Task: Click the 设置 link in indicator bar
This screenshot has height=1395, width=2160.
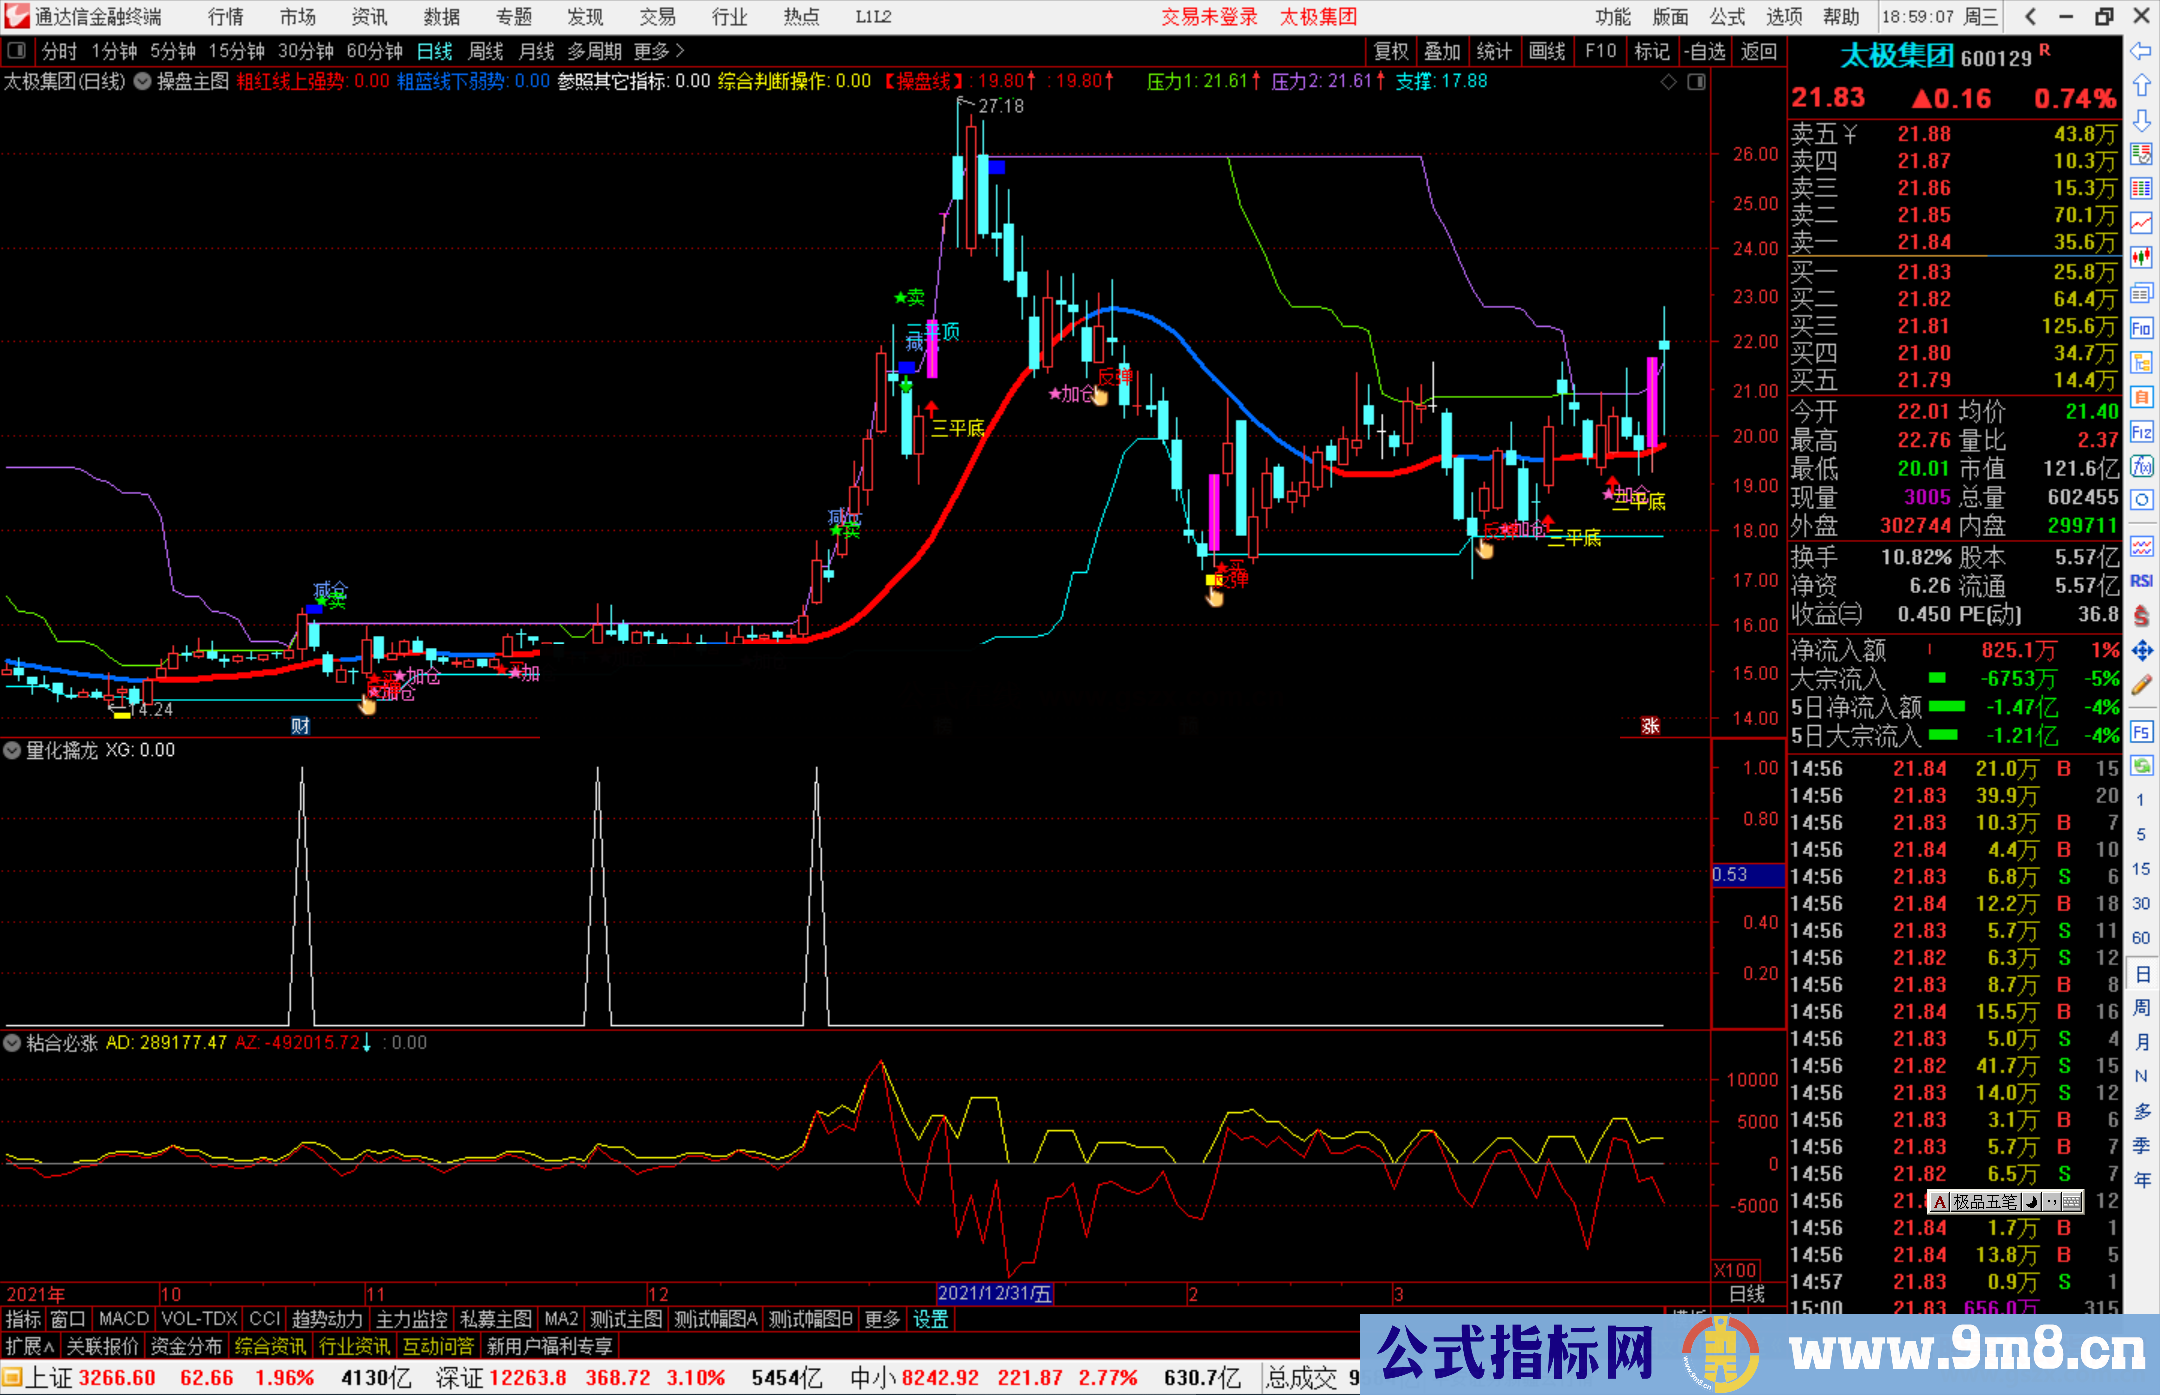Action: (x=930, y=1319)
